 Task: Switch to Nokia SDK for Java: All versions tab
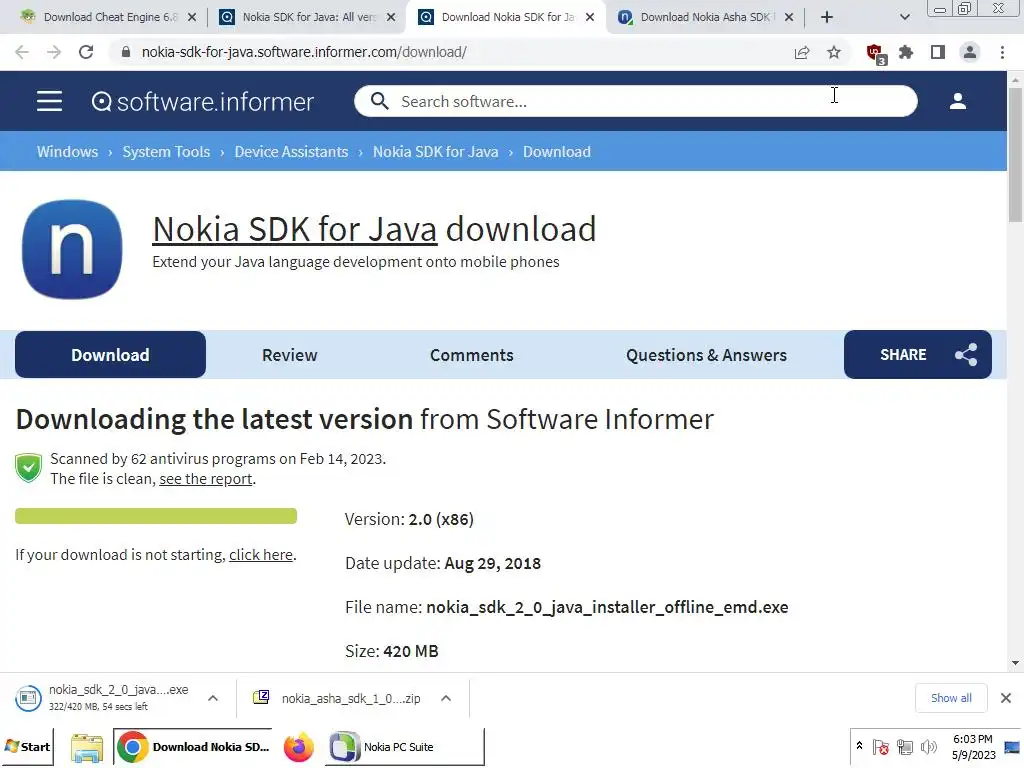(308, 17)
